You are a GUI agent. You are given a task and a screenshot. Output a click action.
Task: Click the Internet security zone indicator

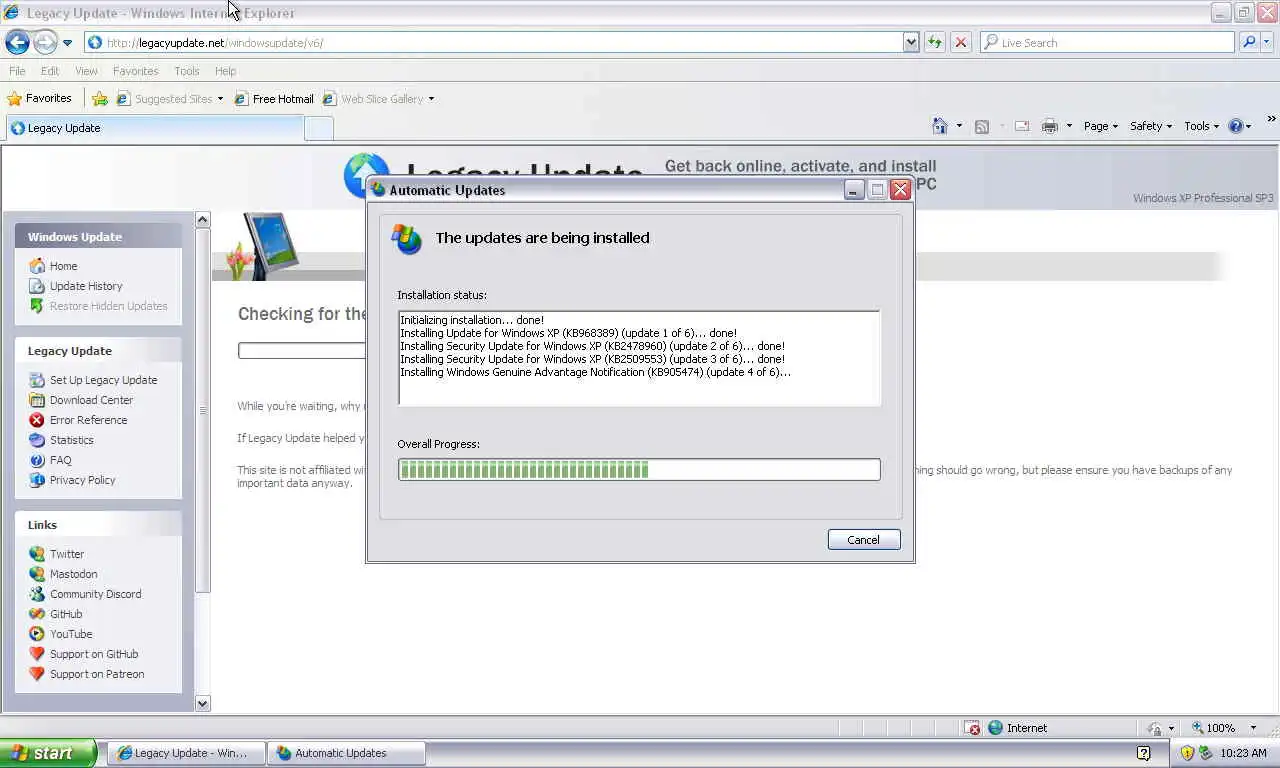pyautogui.click(x=1017, y=728)
